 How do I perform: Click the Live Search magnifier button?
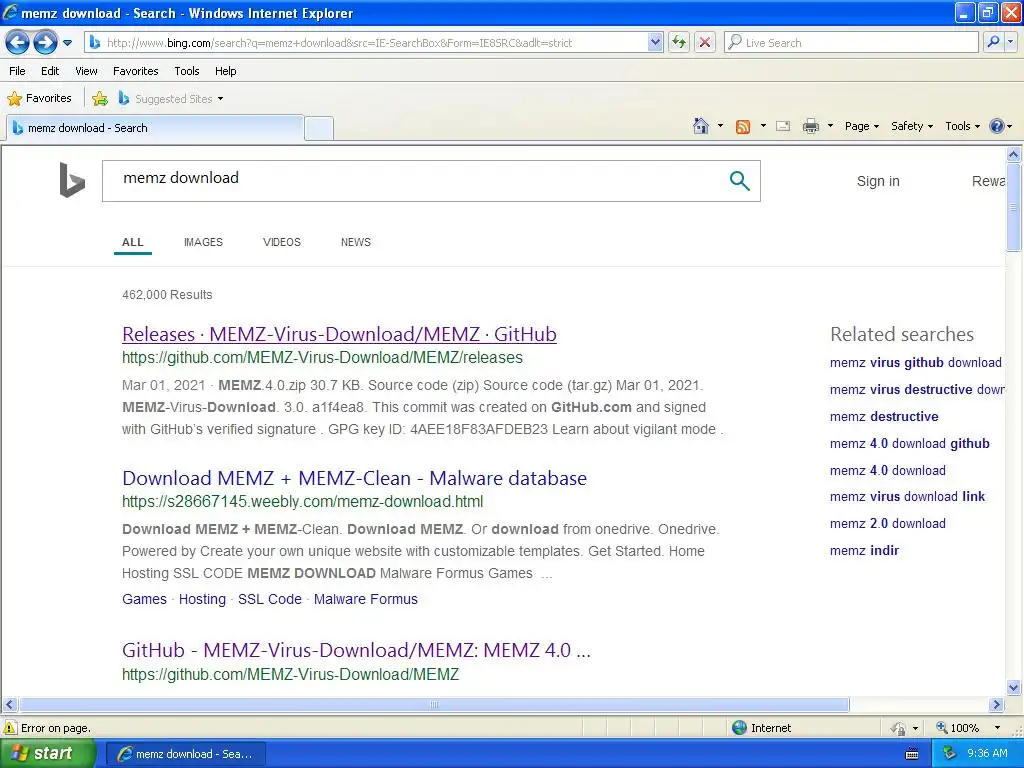(993, 42)
